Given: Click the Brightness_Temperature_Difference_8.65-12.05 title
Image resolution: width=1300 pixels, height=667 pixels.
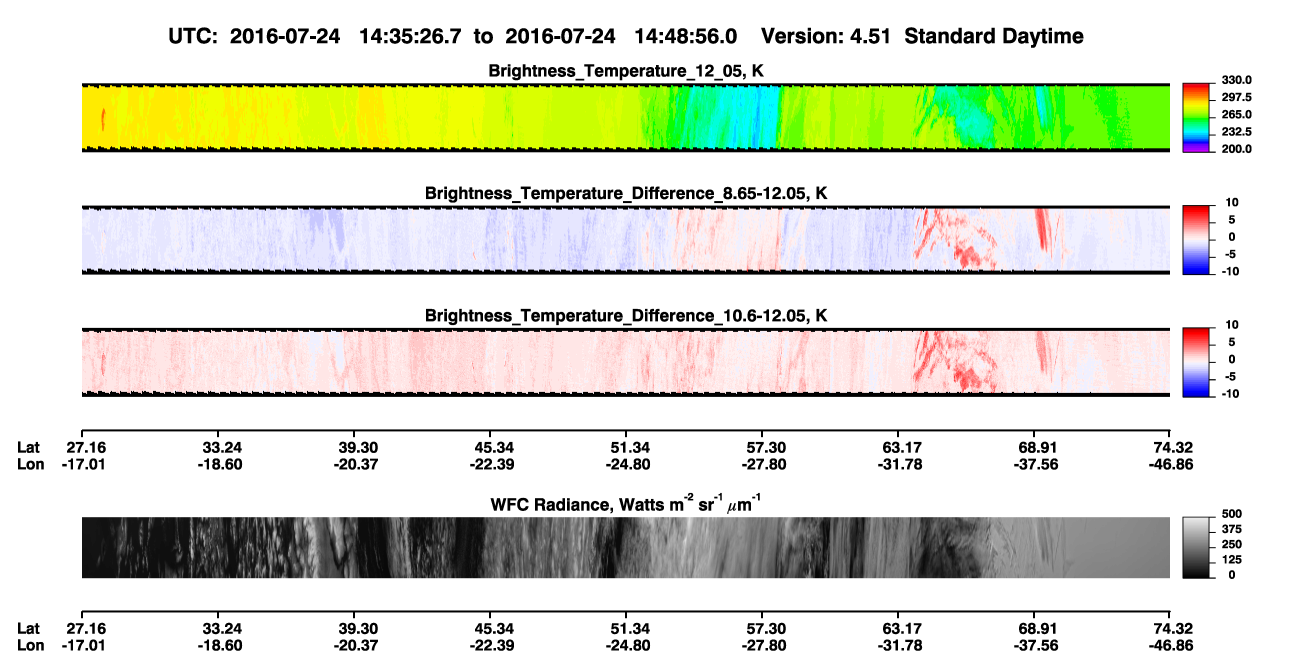Looking at the screenshot, I should coord(626,193).
